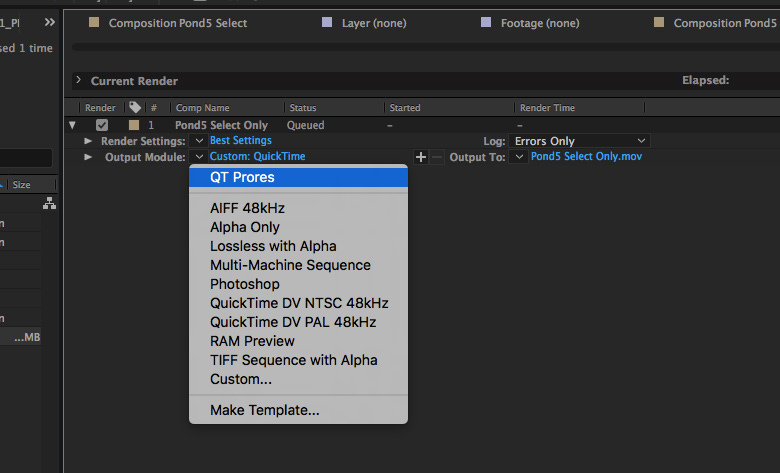780x473 pixels.
Task: Add another output module with plus icon
Action: coord(421,157)
